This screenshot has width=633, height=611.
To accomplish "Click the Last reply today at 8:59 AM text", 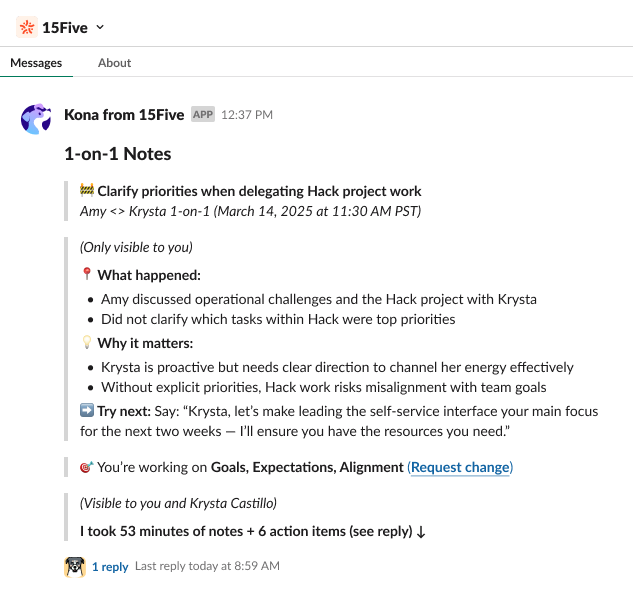I will 207,566.
